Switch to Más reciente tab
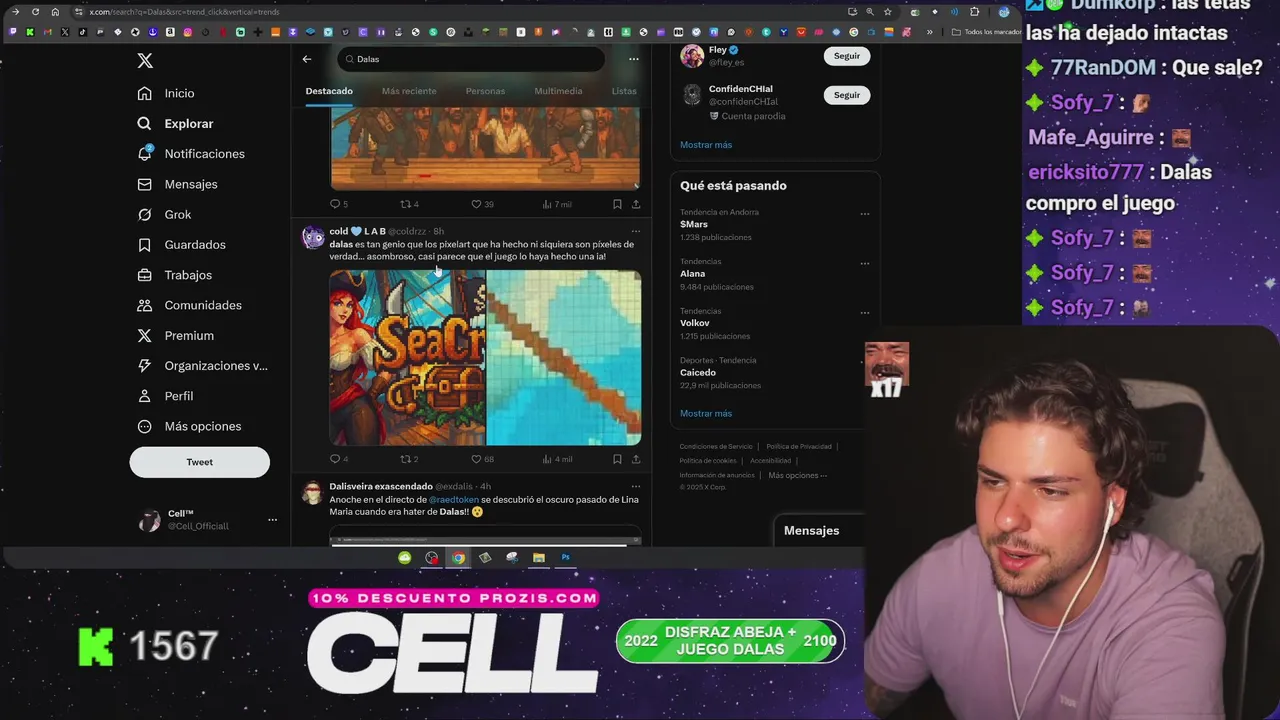1280x720 pixels. pyautogui.click(x=409, y=91)
